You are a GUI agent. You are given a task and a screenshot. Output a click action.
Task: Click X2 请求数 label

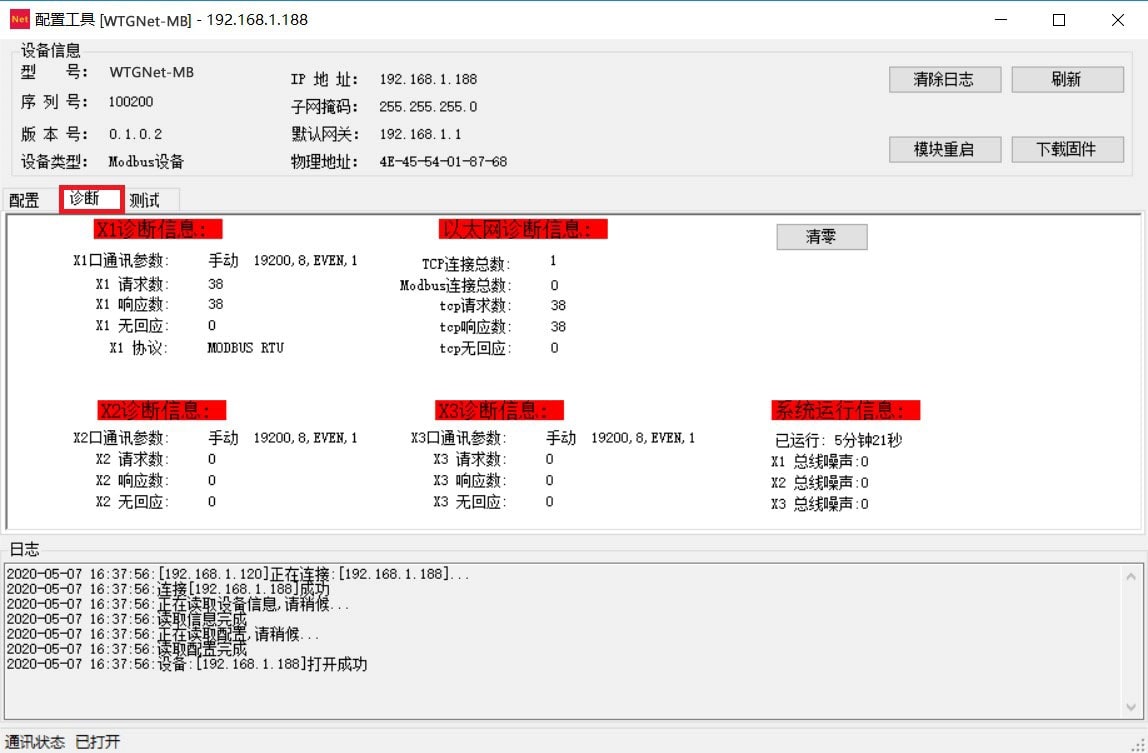133,460
